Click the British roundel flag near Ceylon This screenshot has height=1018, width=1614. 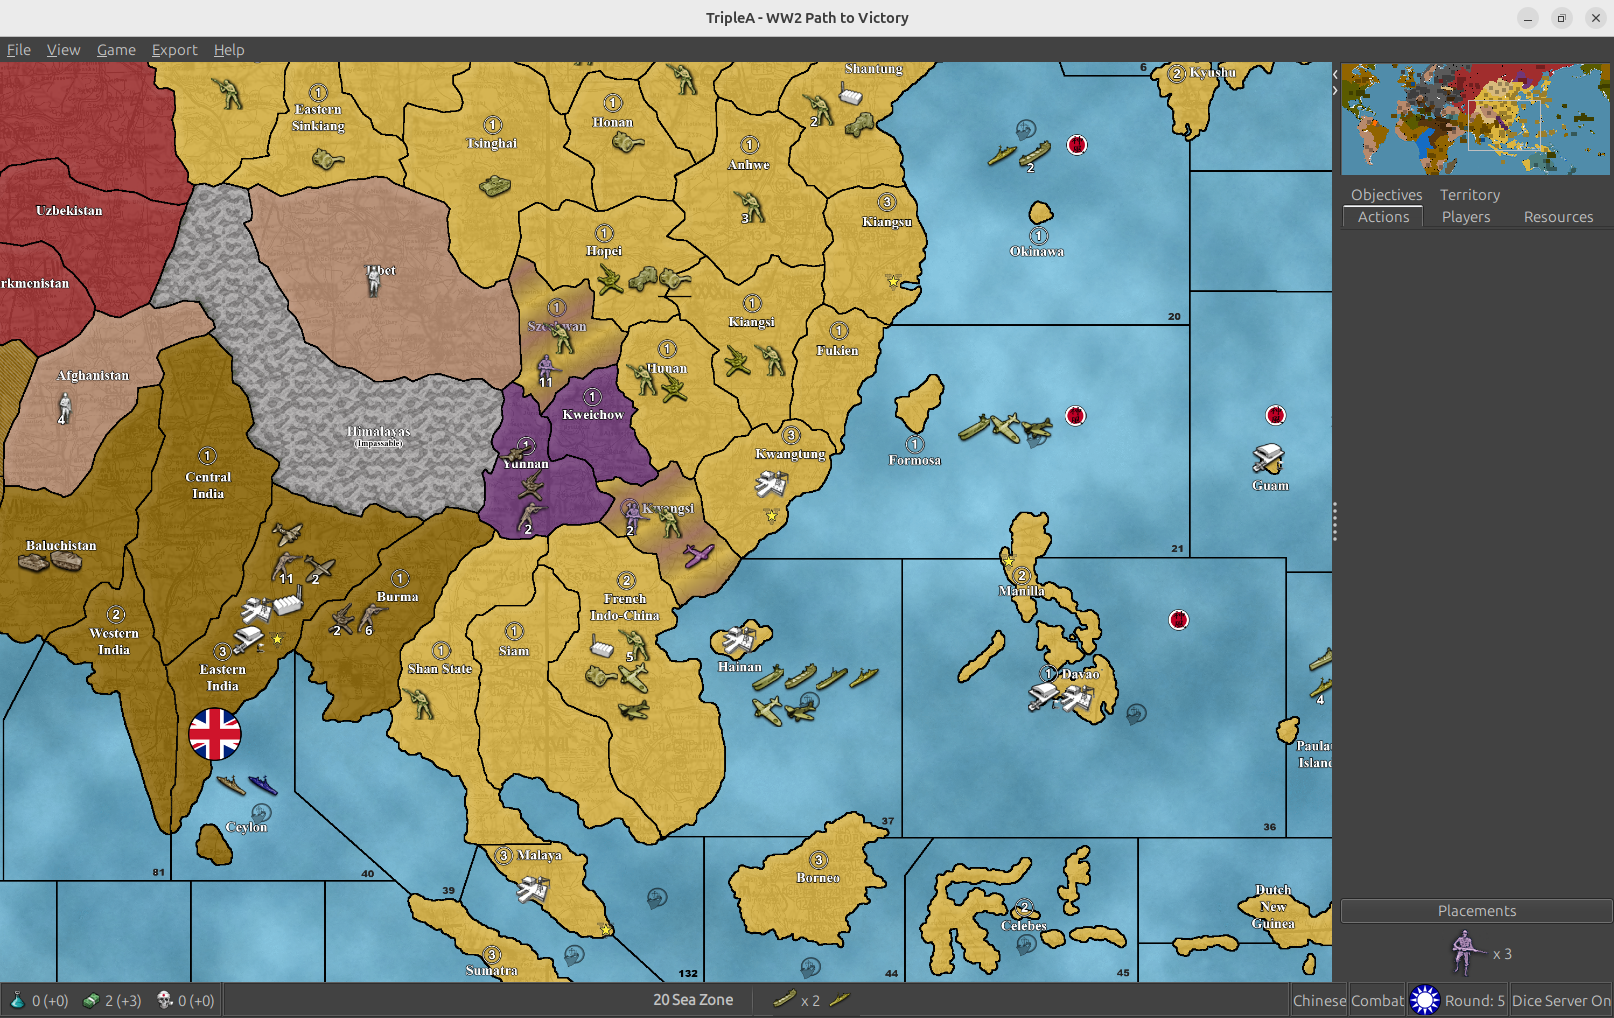(215, 734)
